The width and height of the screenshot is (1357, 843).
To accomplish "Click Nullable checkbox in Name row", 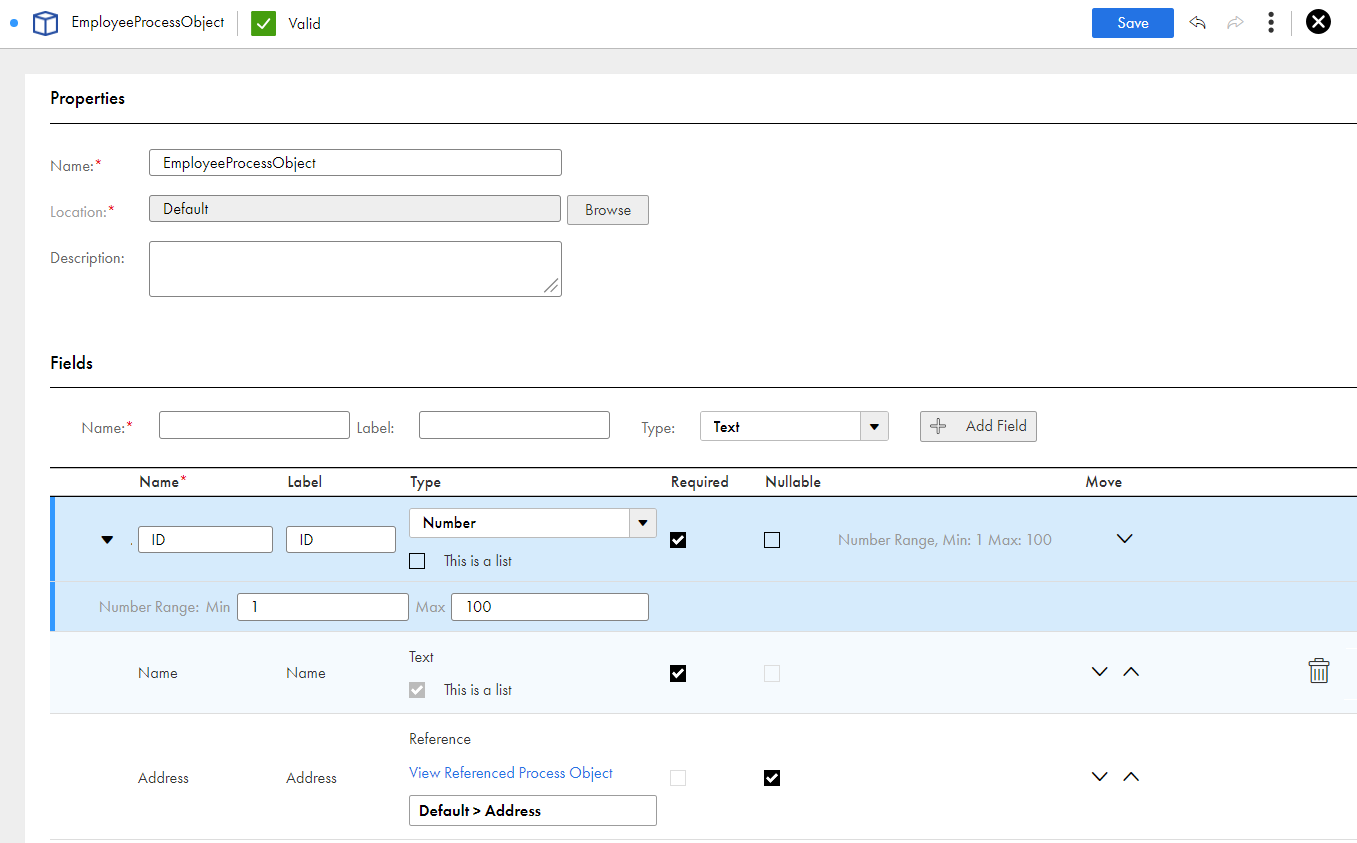I will 772,674.
